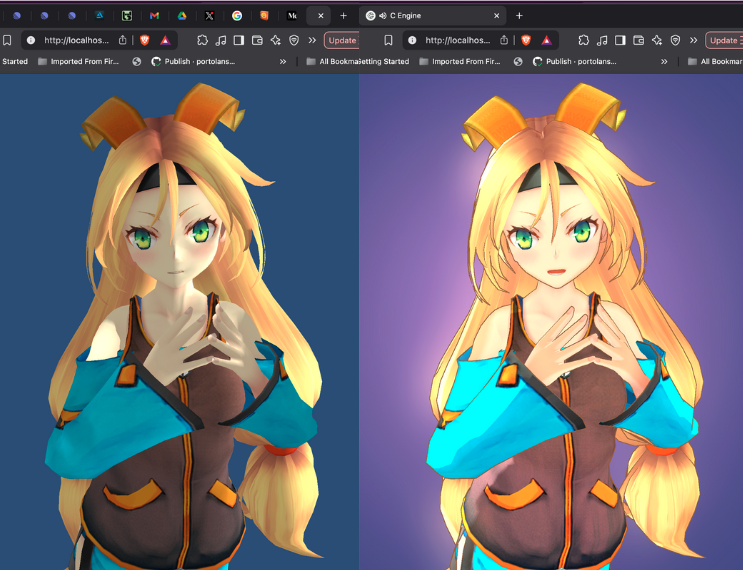The image size is (743, 570).
Task: Click the Update button in right window
Action: coord(724,40)
